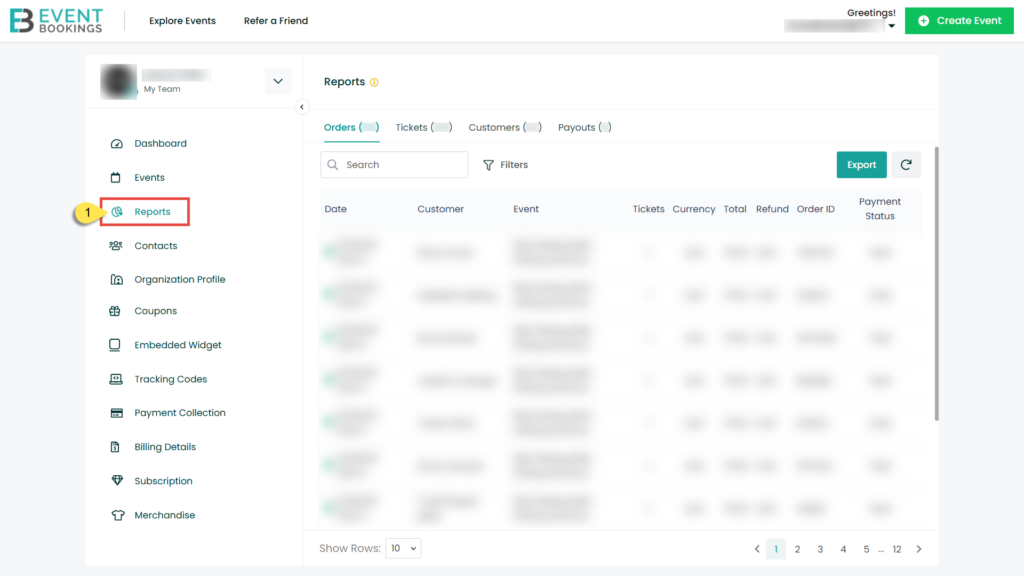The height and width of the screenshot is (576, 1024).
Task: Click the Date column header
Action: pyautogui.click(x=336, y=209)
